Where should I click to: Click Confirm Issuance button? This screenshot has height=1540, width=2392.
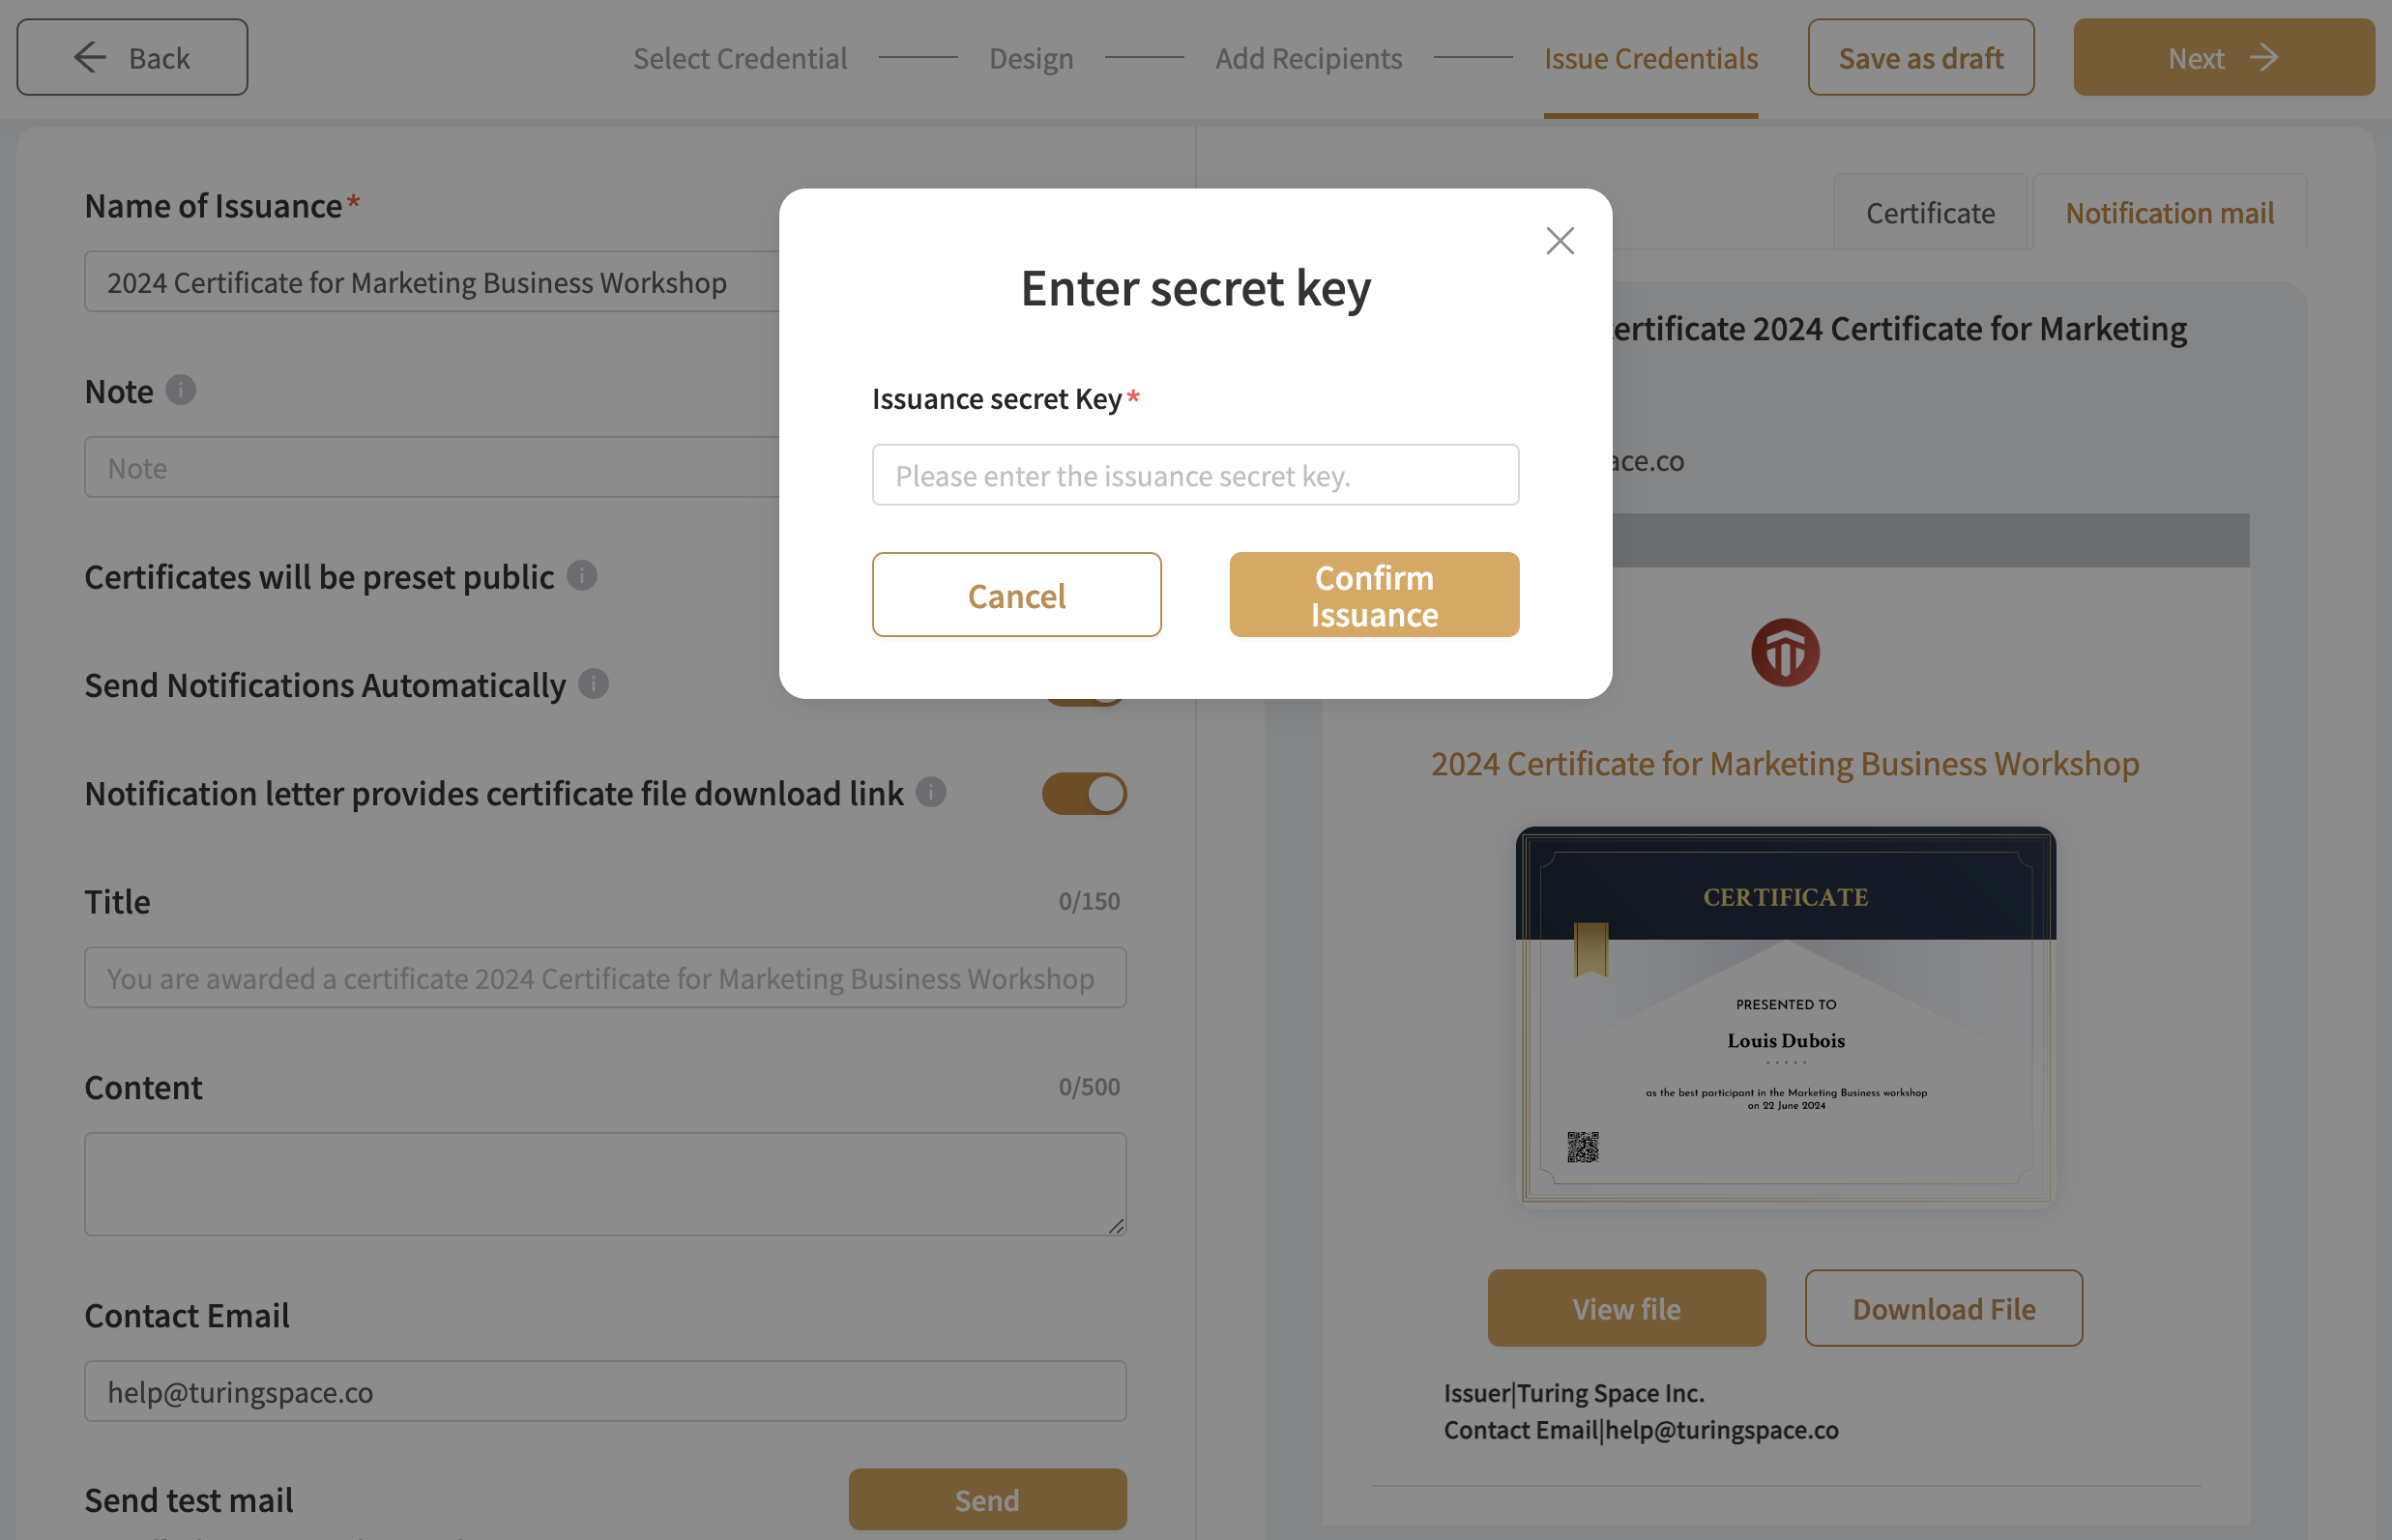[x=1374, y=595]
